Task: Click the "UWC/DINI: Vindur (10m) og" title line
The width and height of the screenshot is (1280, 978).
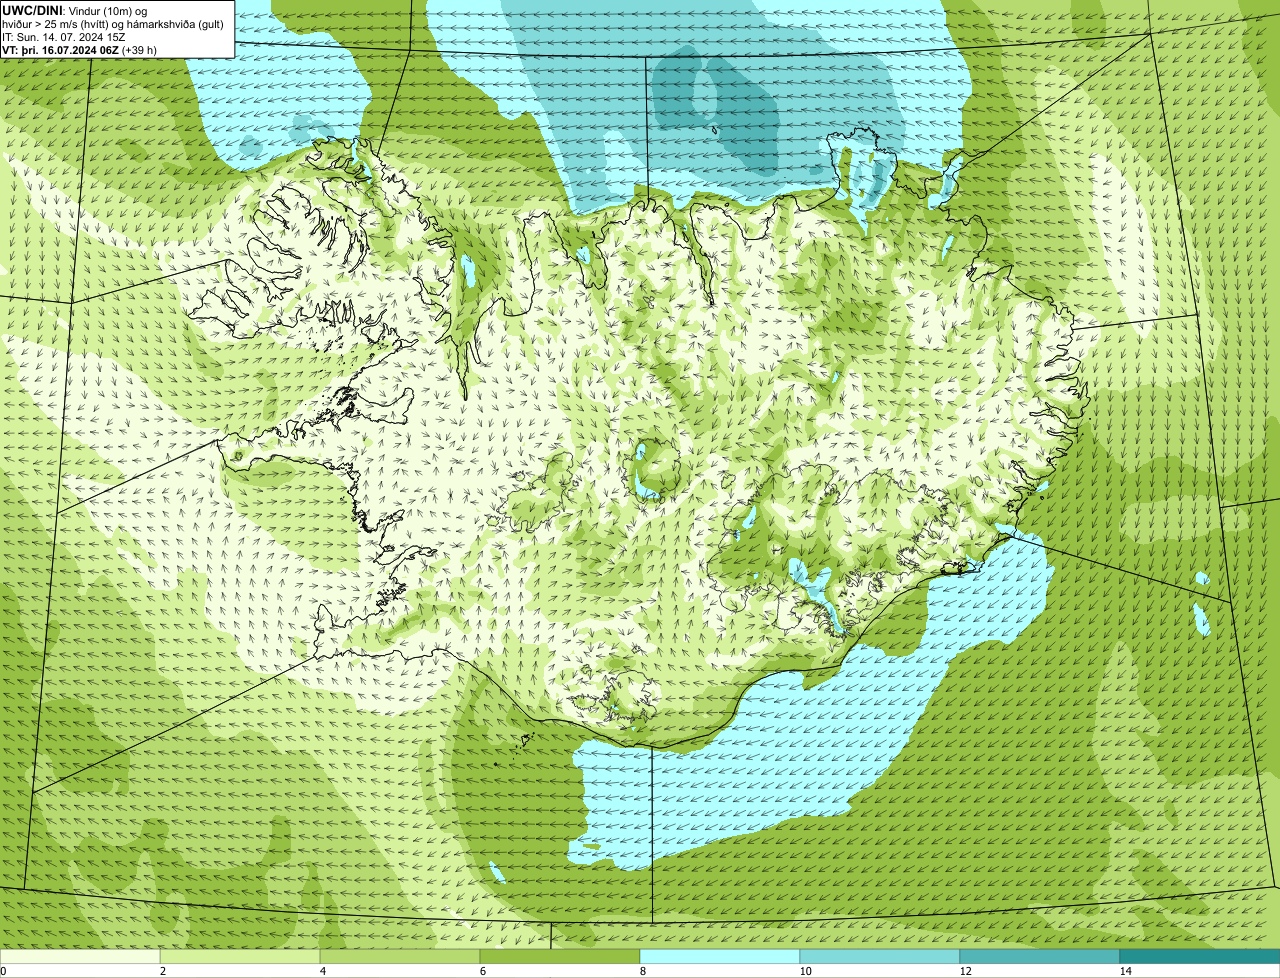Action: [x=75, y=10]
